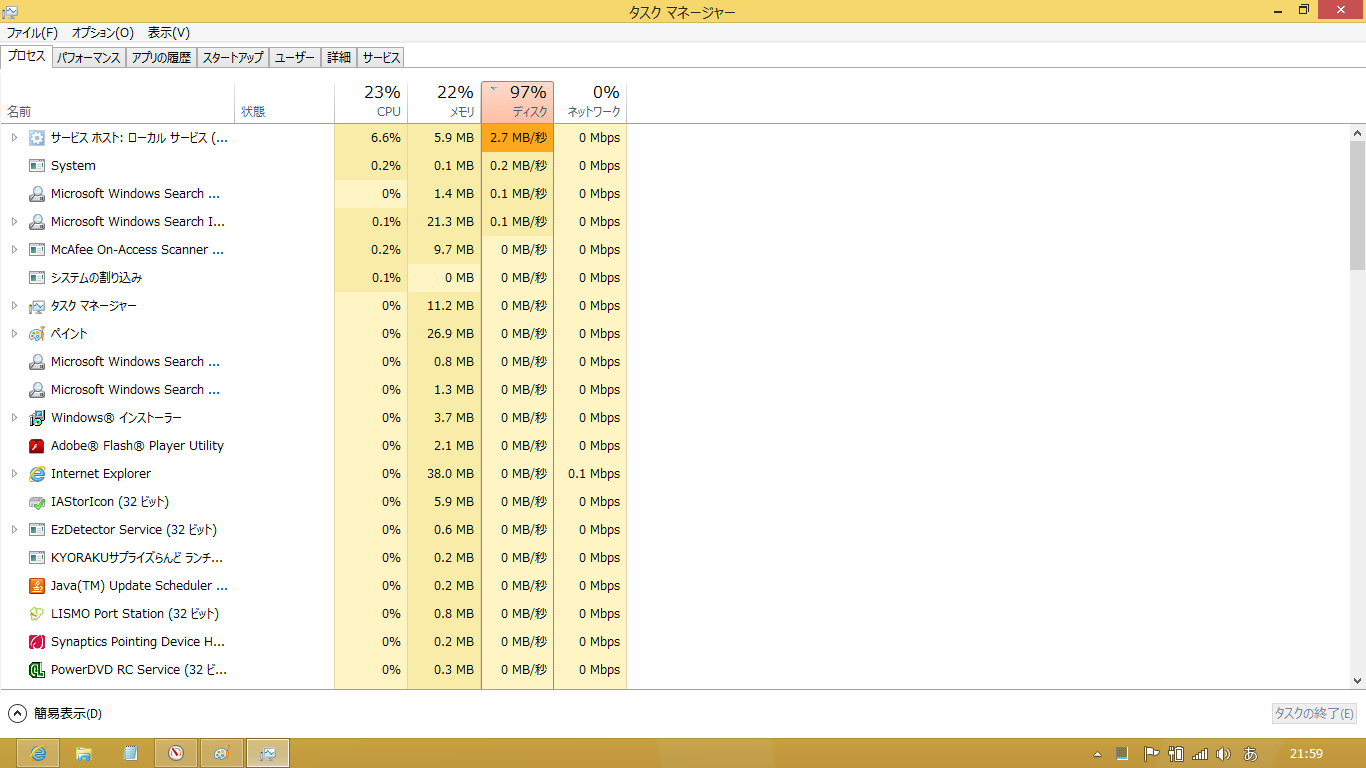Expand the Microsoft Windows Search I... row

14,222
